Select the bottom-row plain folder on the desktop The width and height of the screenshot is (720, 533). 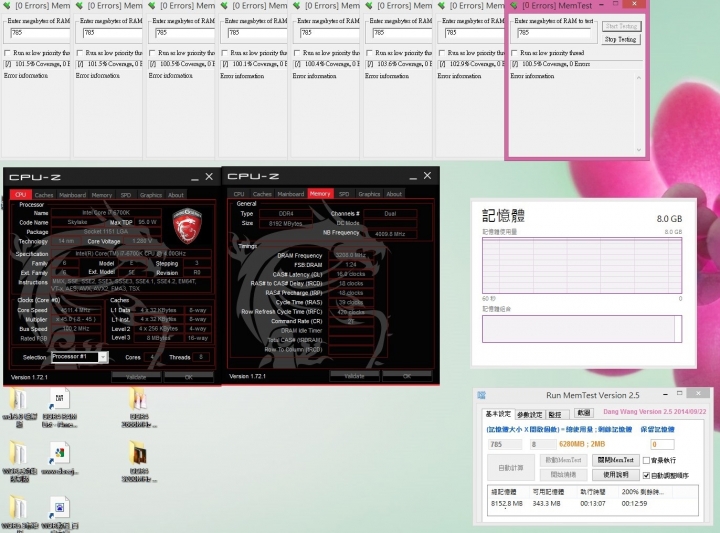[18, 507]
